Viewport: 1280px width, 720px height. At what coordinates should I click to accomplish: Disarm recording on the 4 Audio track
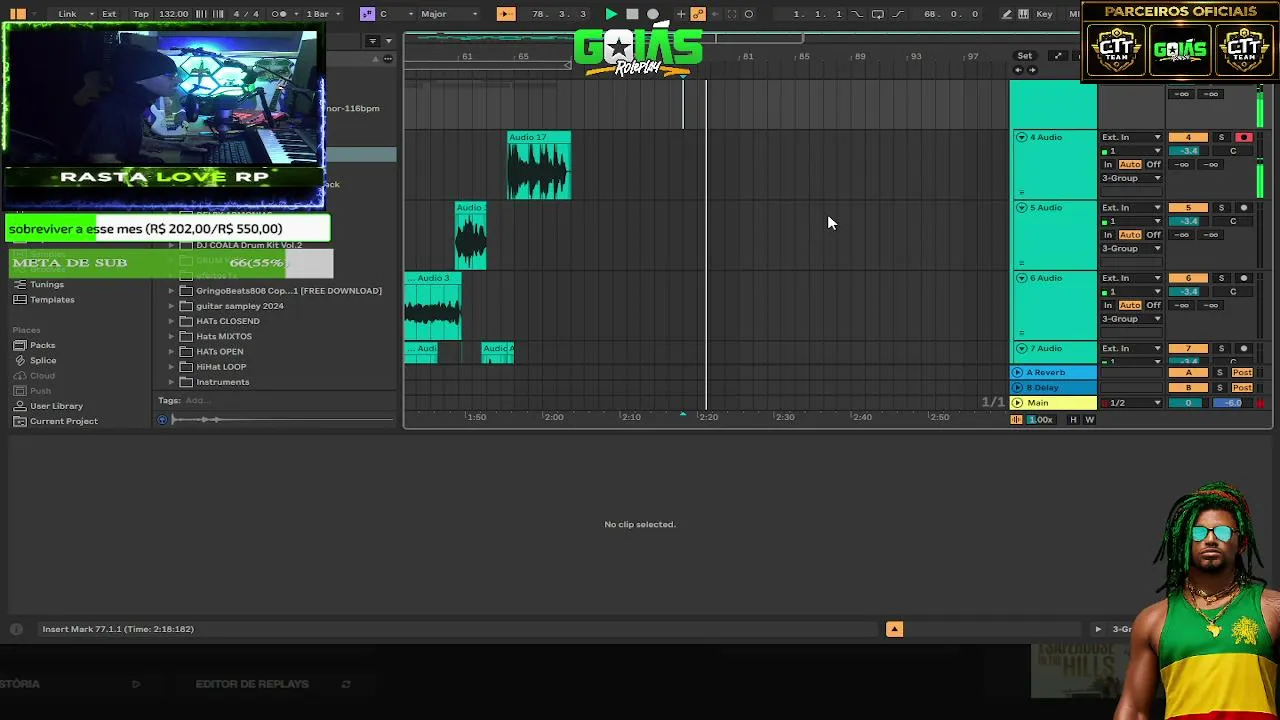[1244, 137]
